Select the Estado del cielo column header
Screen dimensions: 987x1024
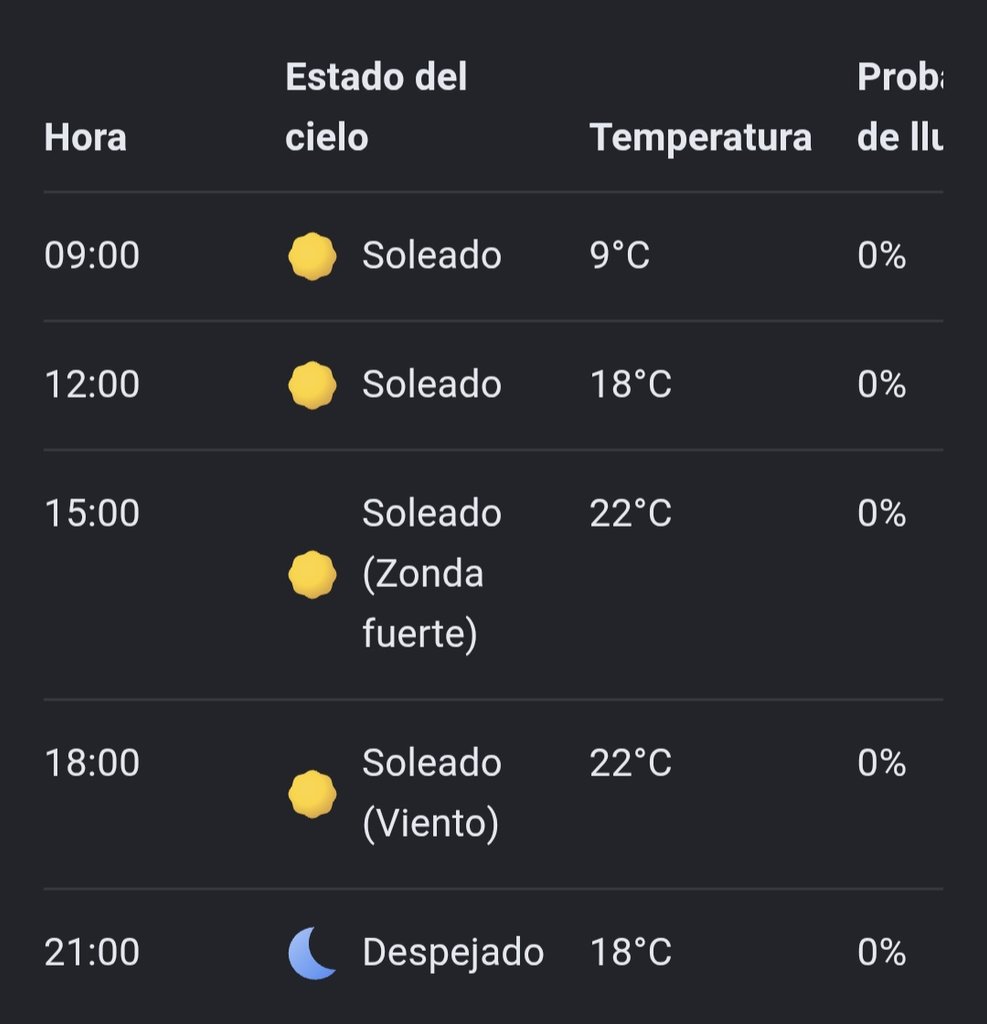point(376,107)
